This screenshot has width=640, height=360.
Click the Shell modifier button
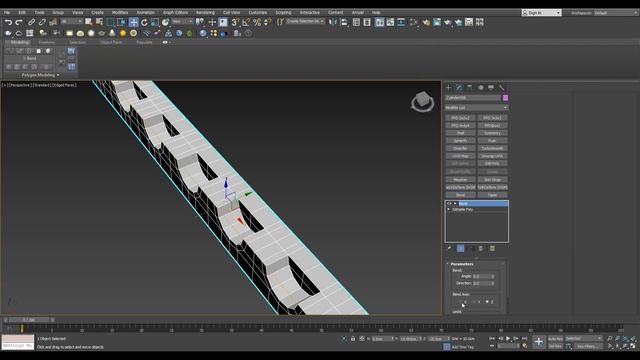pyautogui.click(x=460, y=133)
